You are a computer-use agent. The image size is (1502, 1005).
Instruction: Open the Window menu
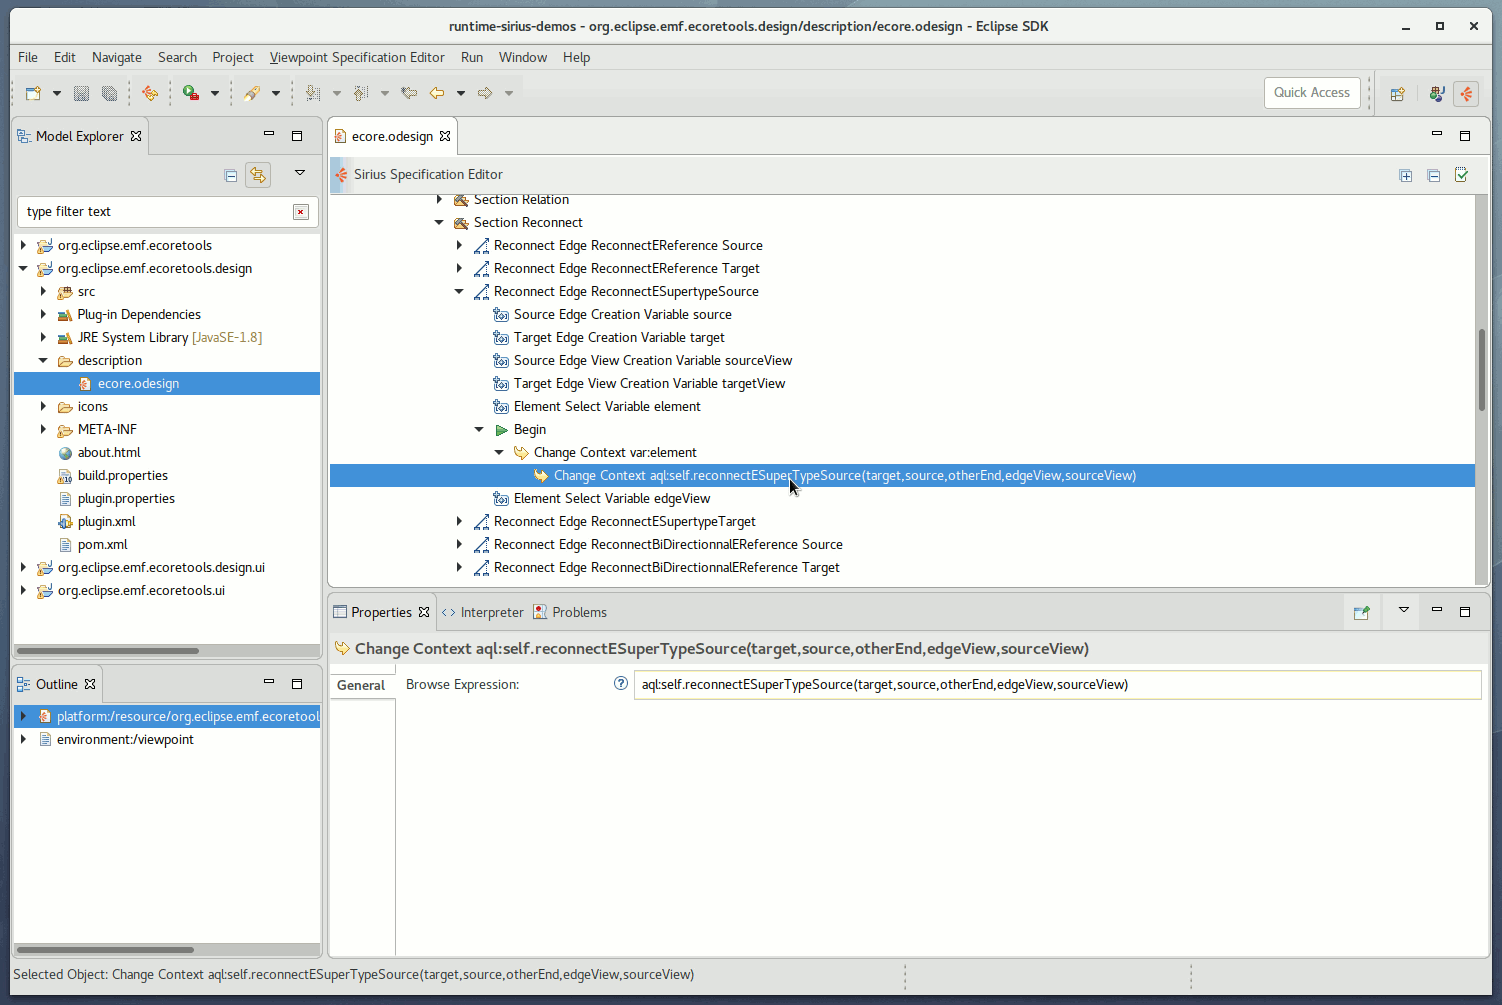523,57
